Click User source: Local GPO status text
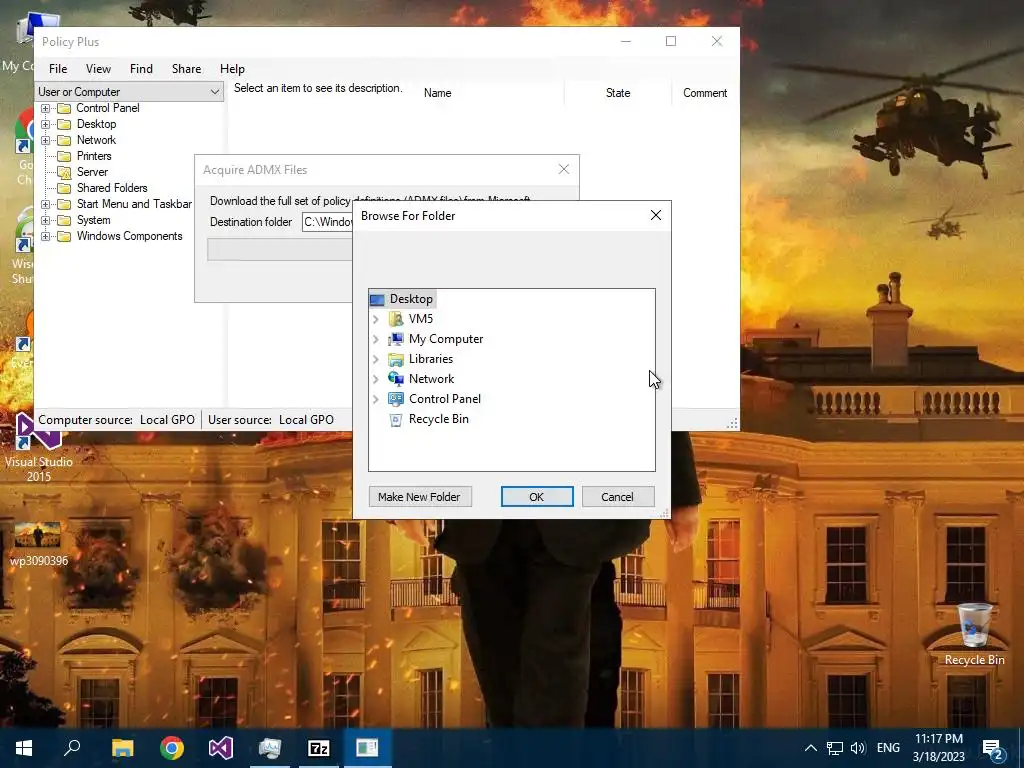 [x=271, y=420]
